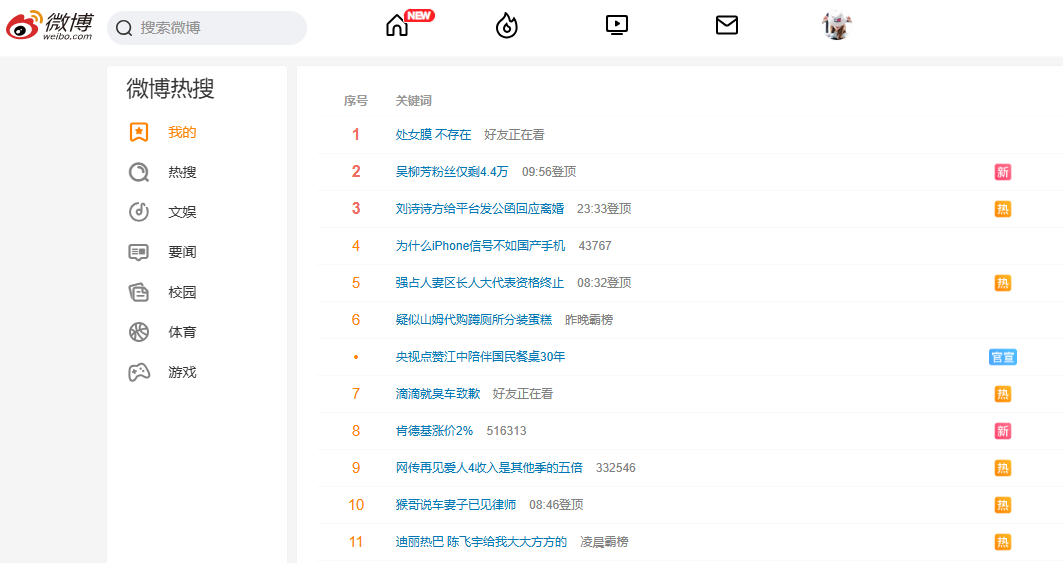Screen dimensions: 1063x563
Task: Click 新 badge on 吴柳芳 row
Action: click(1003, 172)
